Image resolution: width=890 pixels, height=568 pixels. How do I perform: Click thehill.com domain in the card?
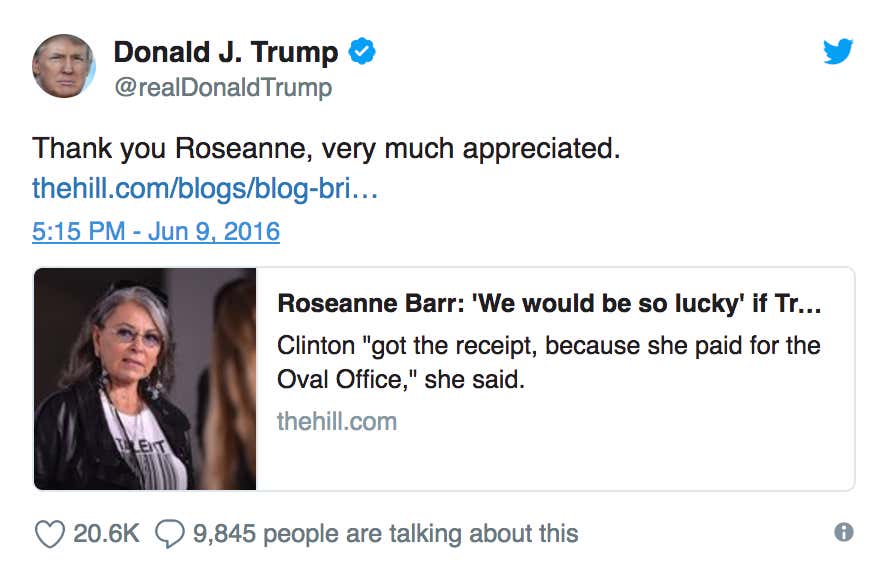(337, 422)
